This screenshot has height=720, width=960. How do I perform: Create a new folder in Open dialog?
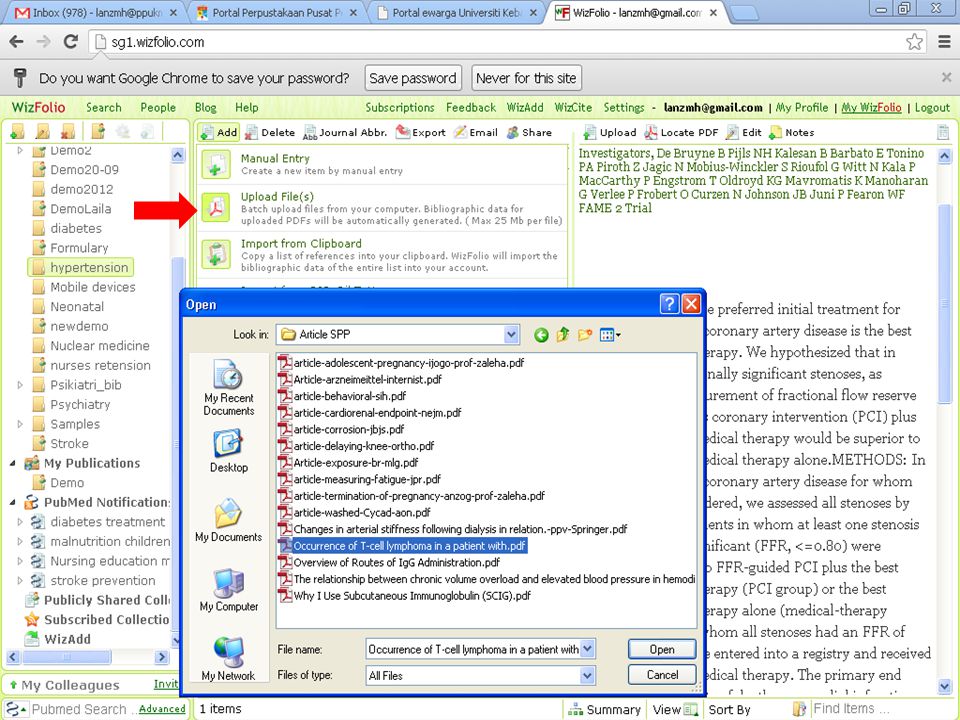coord(585,334)
